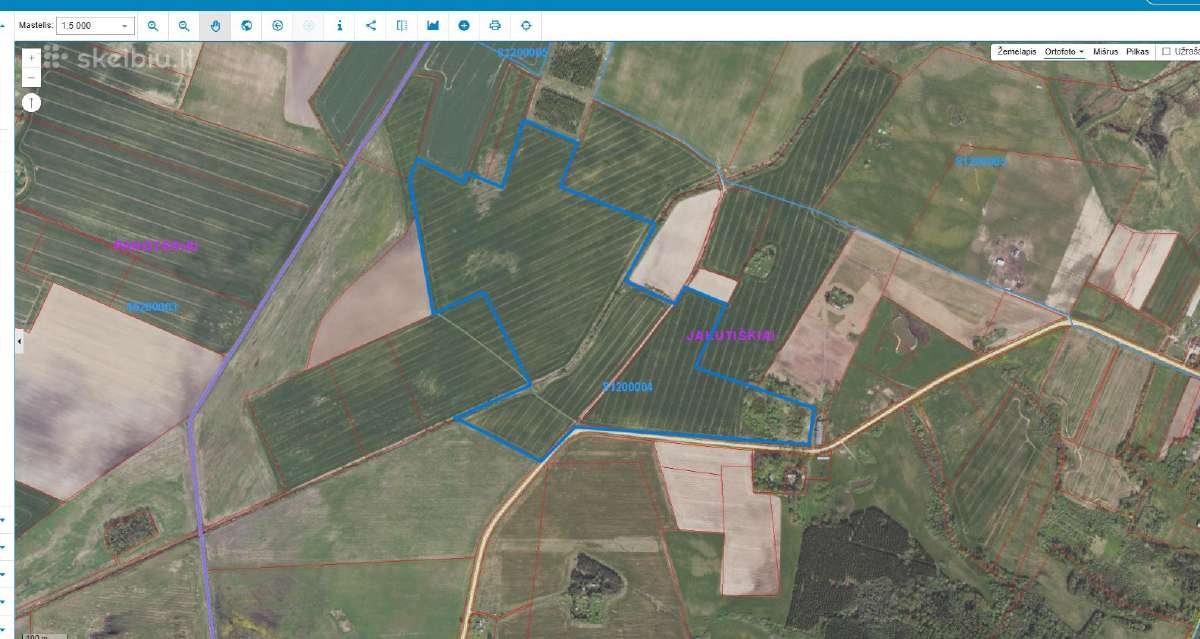1200x639 pixels.
Task: Click the JAKUTIŠKIAI village label
Action: tap(731, 337)
